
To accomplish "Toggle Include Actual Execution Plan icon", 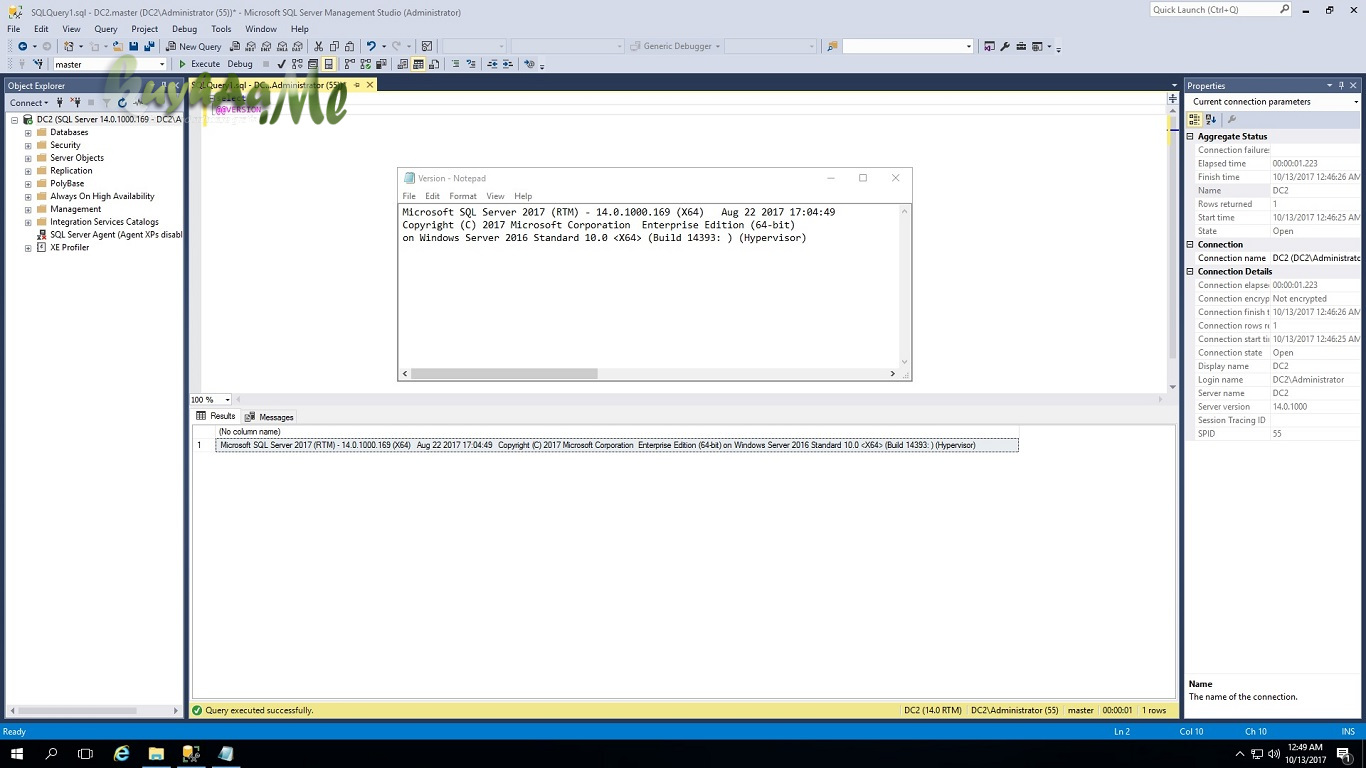I will click(x=349, y=64).
